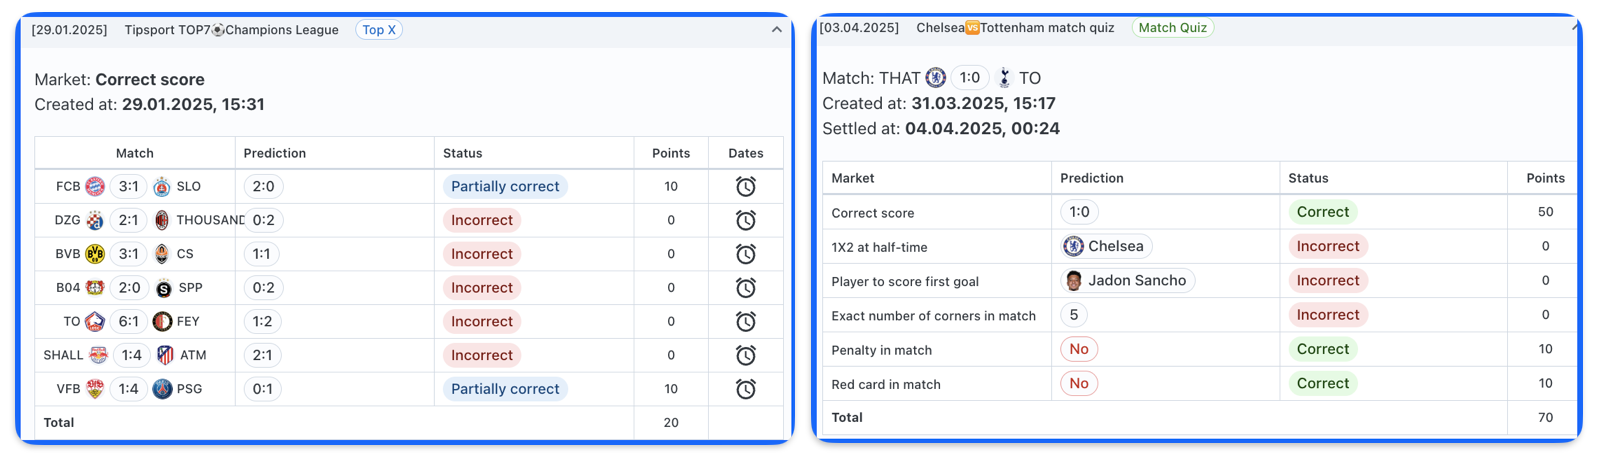Collapse the Chelsea-Tottenham match quiz panel
The height and width of the screenshot is (456, 1598).
point(1576,27)
